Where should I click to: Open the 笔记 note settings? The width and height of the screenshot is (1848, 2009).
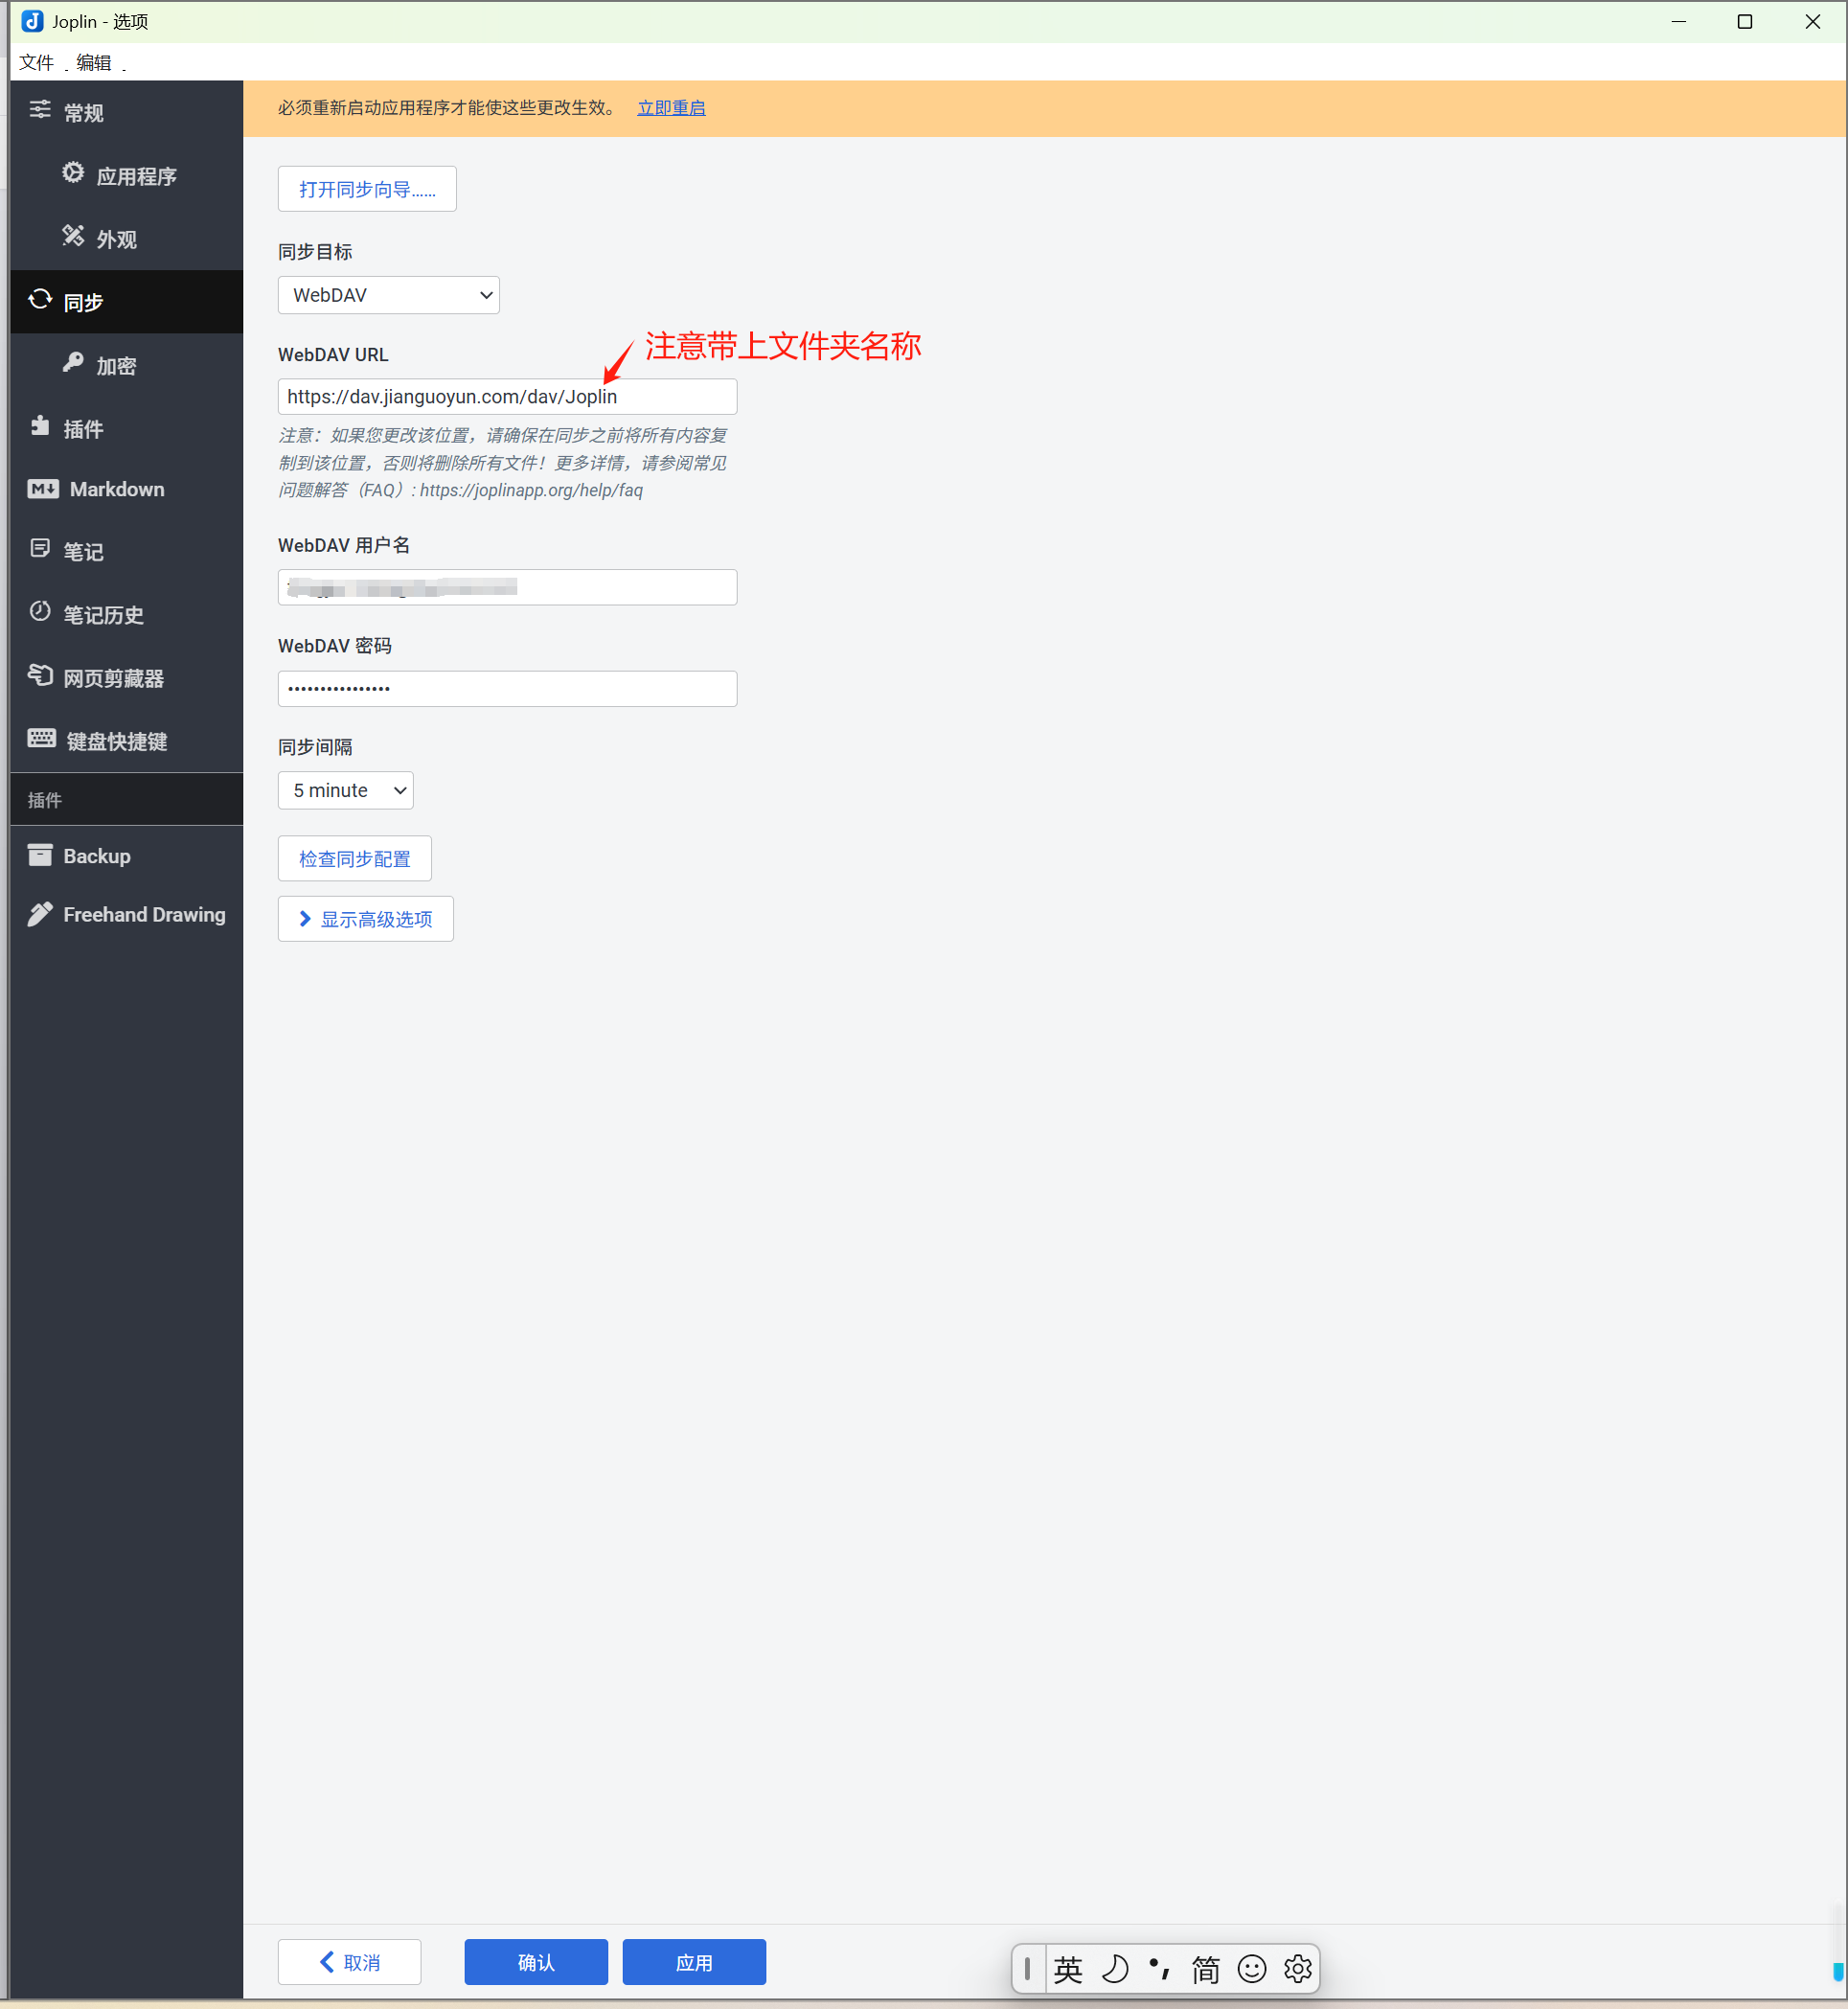click(x=126, y=551)
